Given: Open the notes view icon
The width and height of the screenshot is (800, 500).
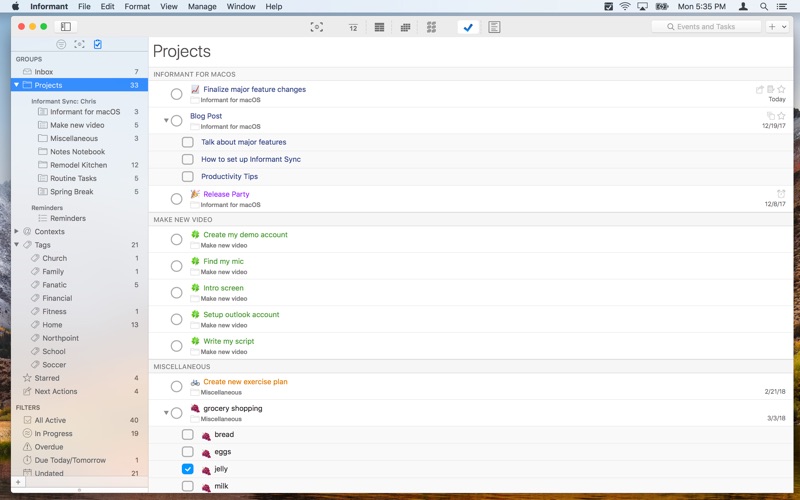Looking at the screenshot, I should (494, 27).
